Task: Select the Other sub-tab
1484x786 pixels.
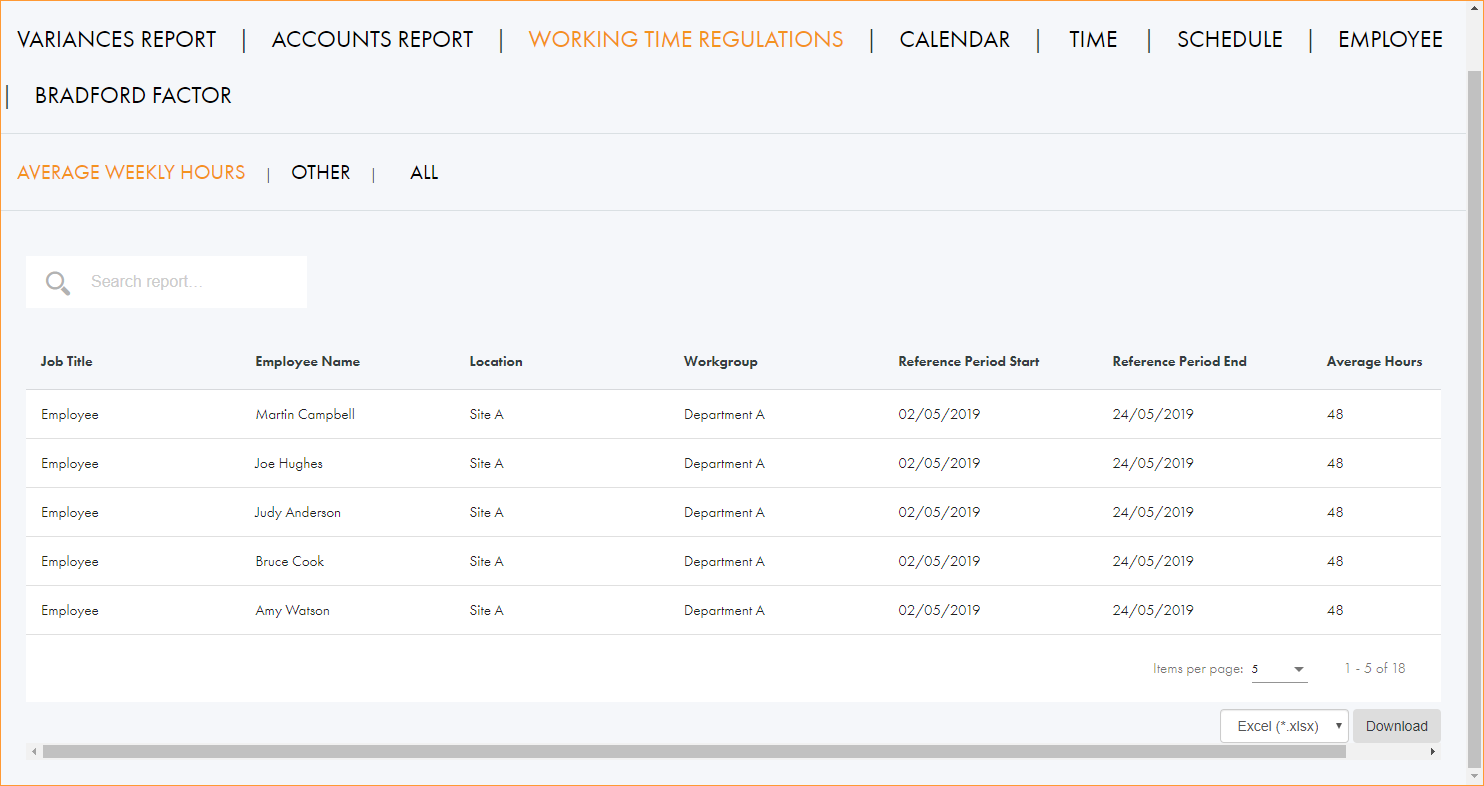Action: (x=320, y=173)
